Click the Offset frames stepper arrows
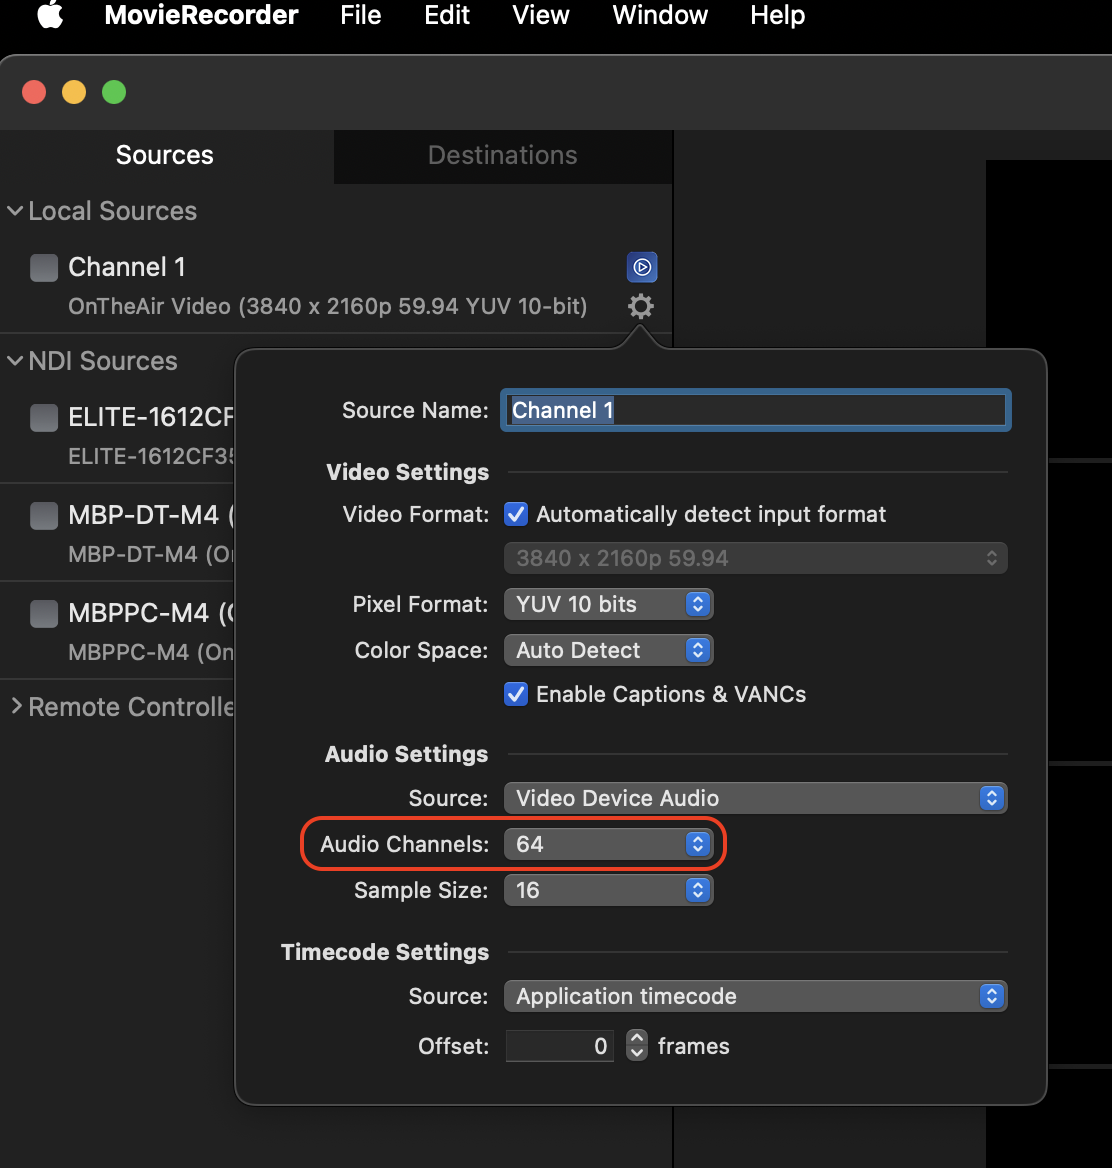1112x1168 pixels. 637,1045
